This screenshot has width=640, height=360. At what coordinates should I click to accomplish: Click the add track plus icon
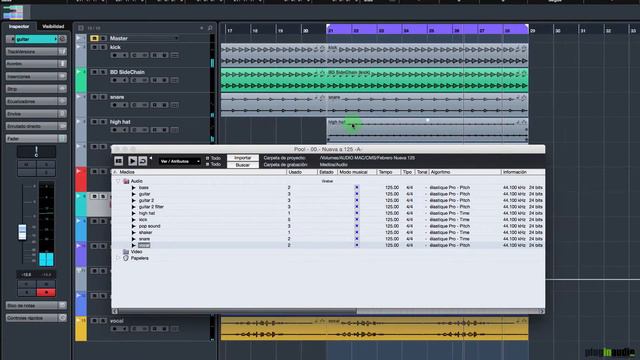[x=201, y=28]
